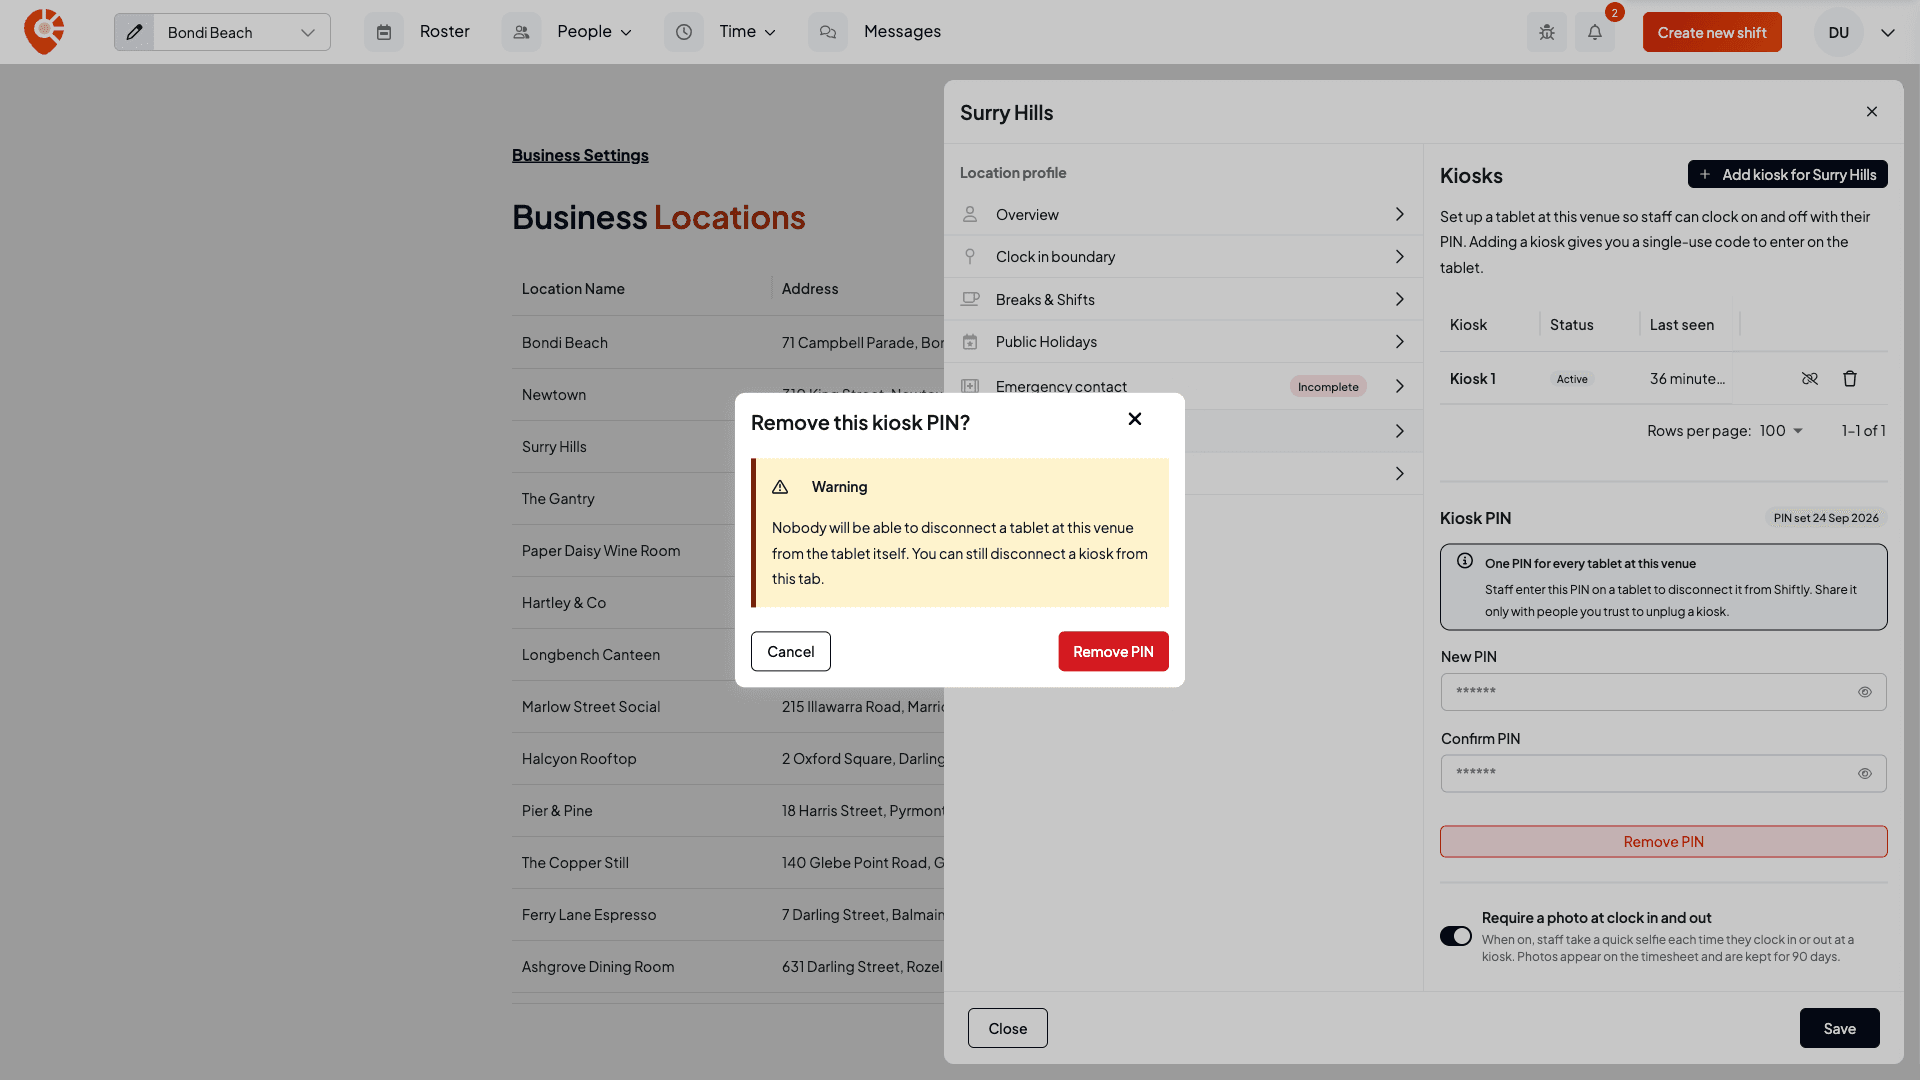Expand the Time menu

748,32
